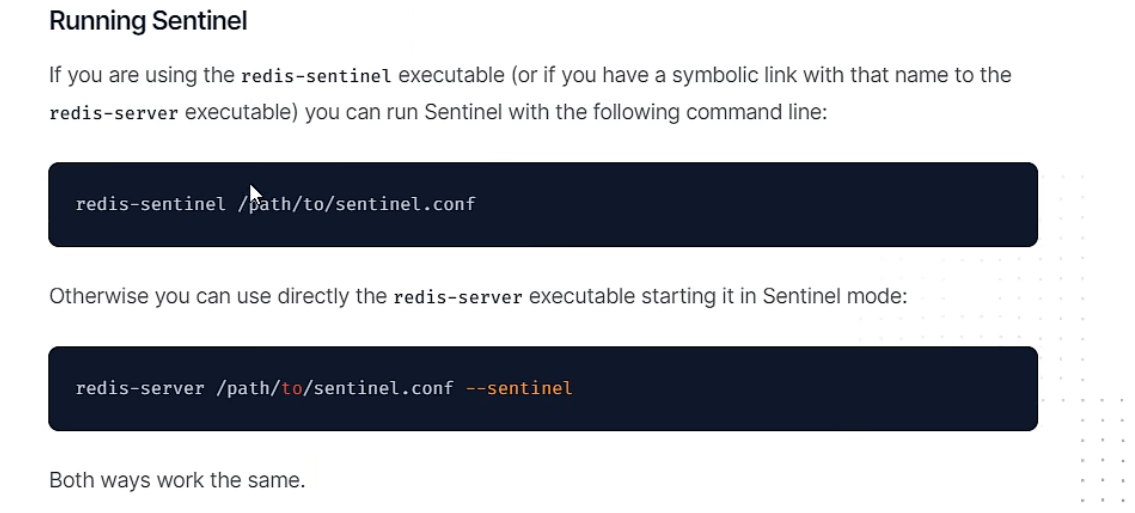Click redis-server inline code before 'executable) you can run'
This screenshot has height=513, width=1135.
pos(114,114)
